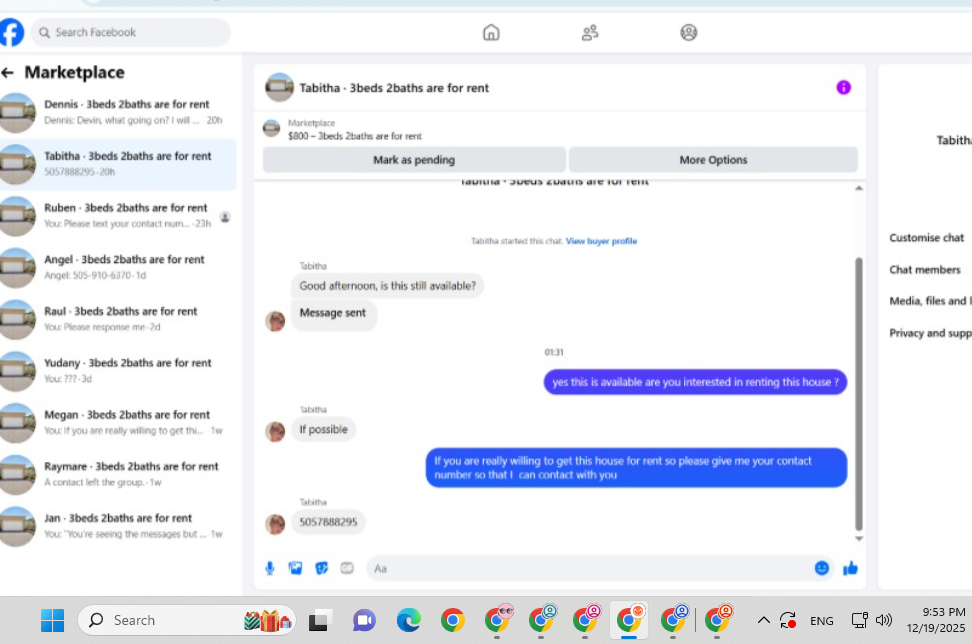Screen dimensions: 972x644
Task: Open More Options for listing
Action: click(x=714, y=160)
